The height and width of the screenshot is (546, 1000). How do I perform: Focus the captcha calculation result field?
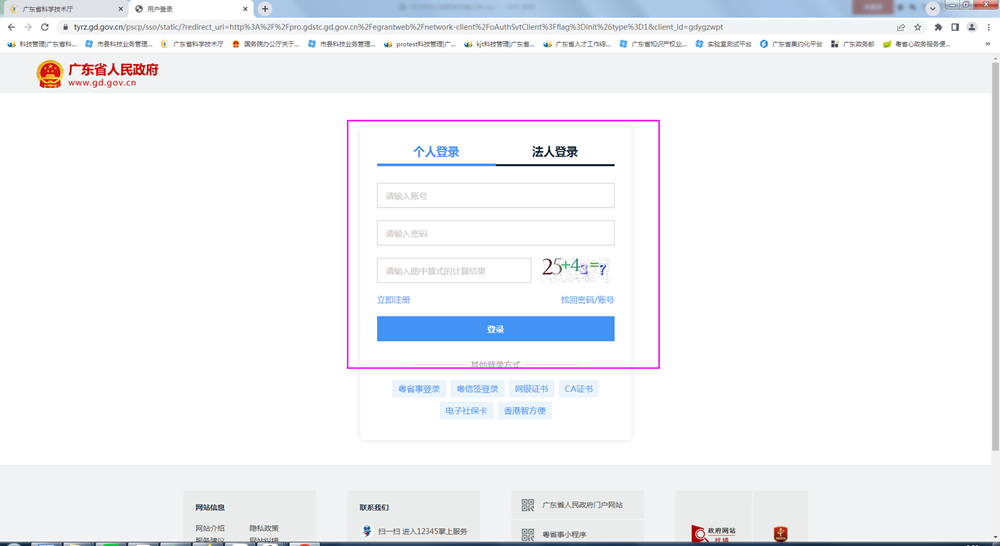[x=454, y=270]
